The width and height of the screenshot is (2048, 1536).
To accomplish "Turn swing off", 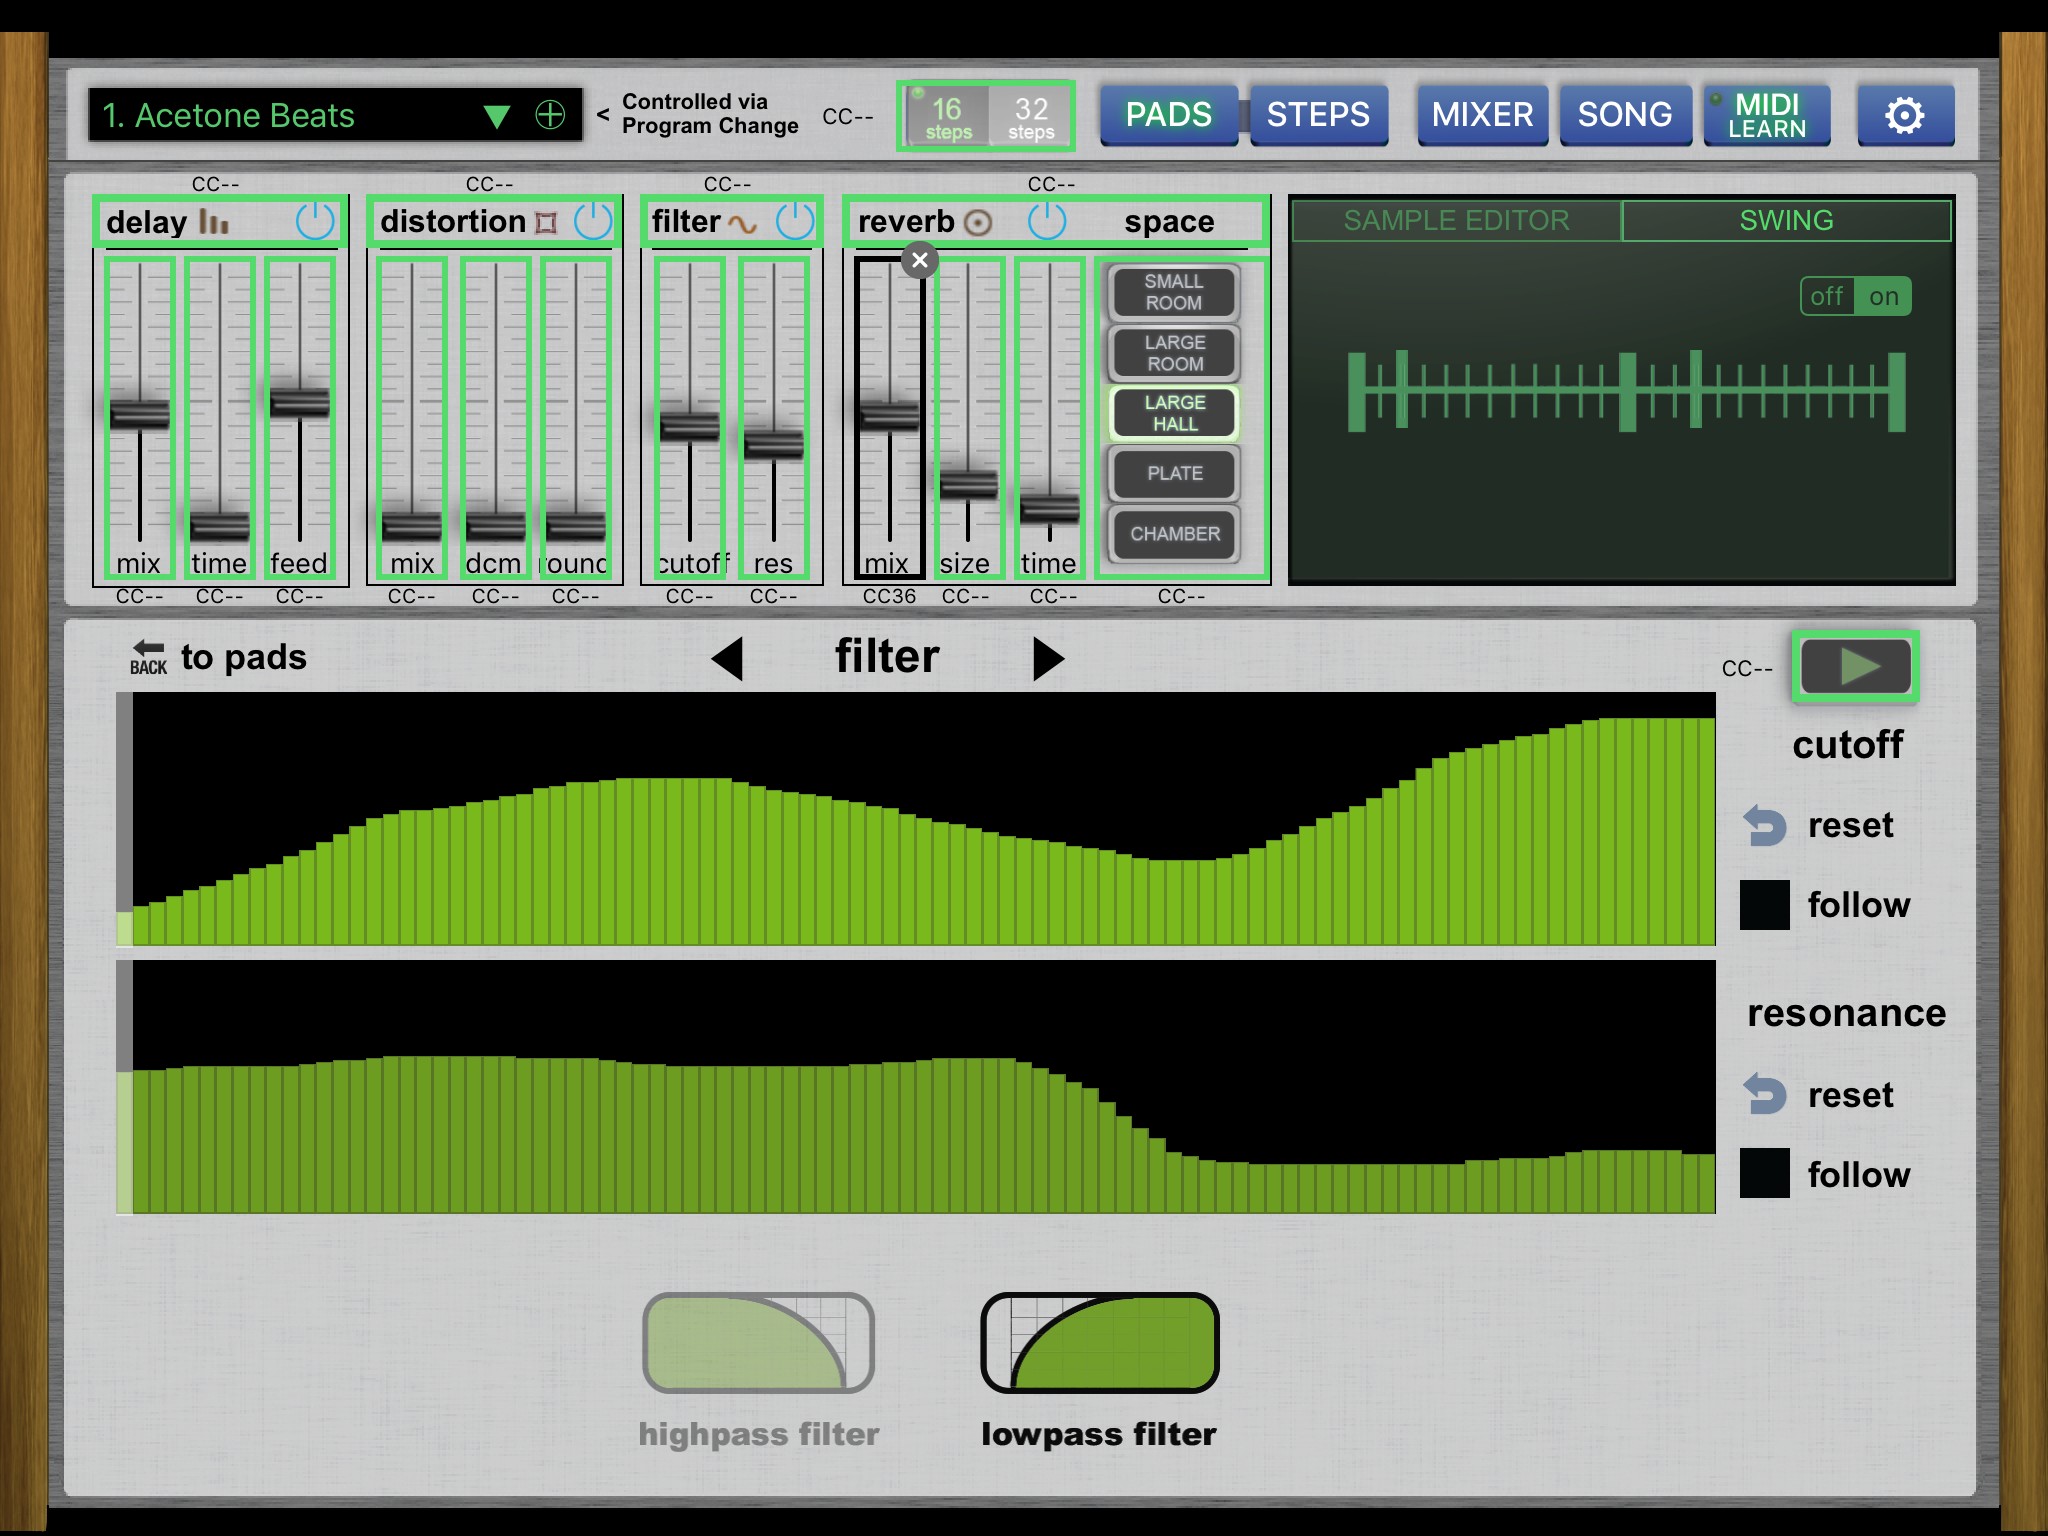I will click(x=1827, y=297).
